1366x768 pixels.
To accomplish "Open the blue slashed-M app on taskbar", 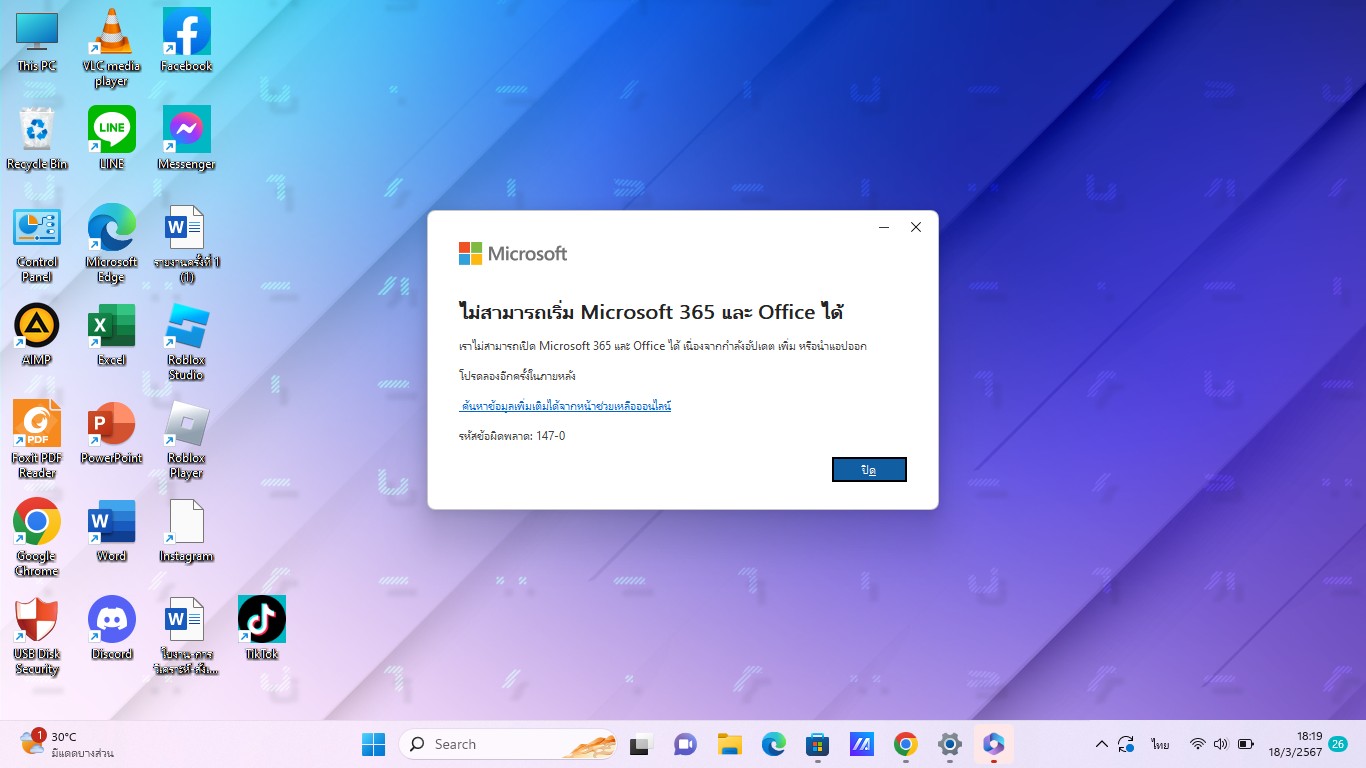I will (x=862, y=744).
